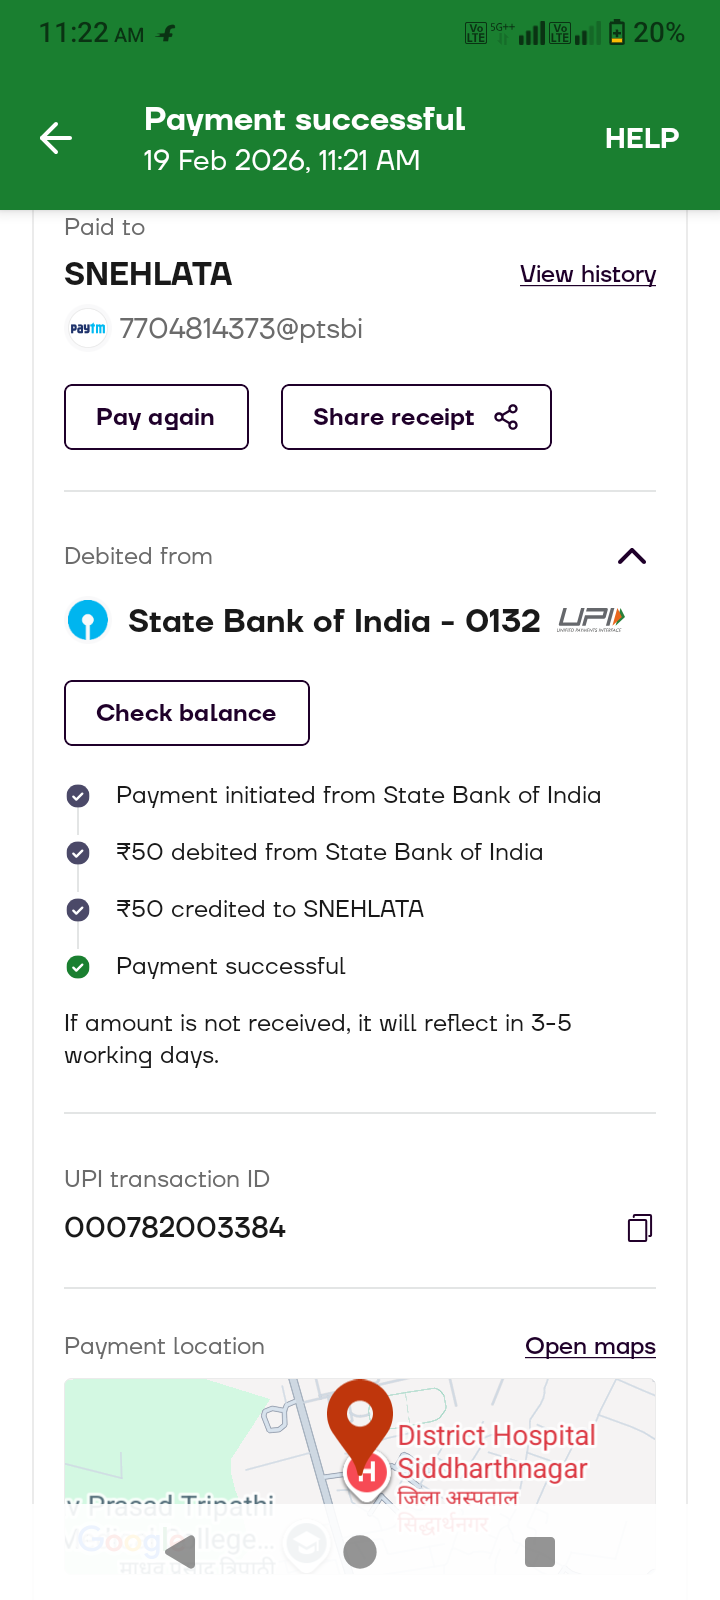Tap the back arrow in header
720x1600 pixels.
click(x=56, y=138)
